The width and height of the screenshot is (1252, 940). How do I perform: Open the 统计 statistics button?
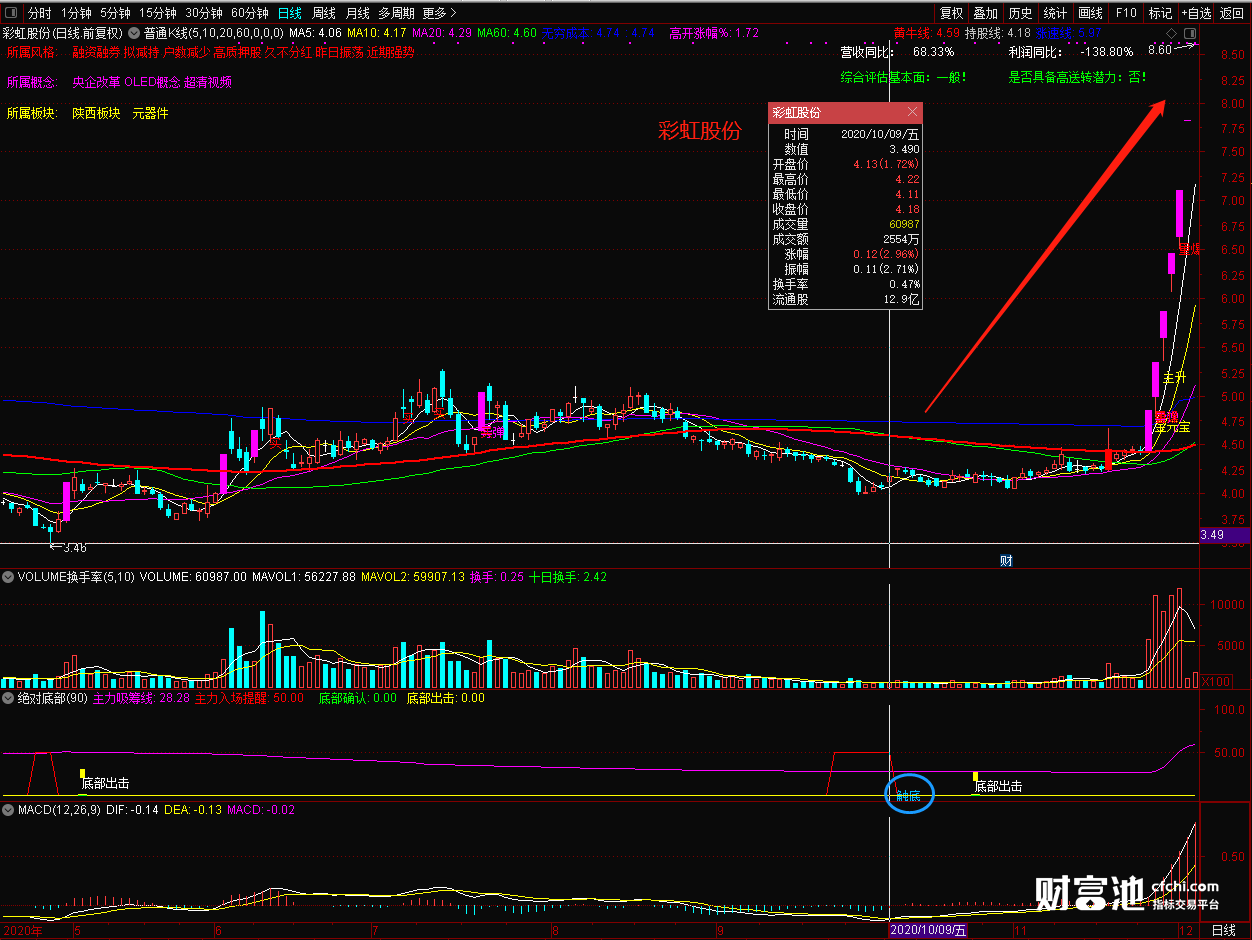click(x=1055, y=13)
